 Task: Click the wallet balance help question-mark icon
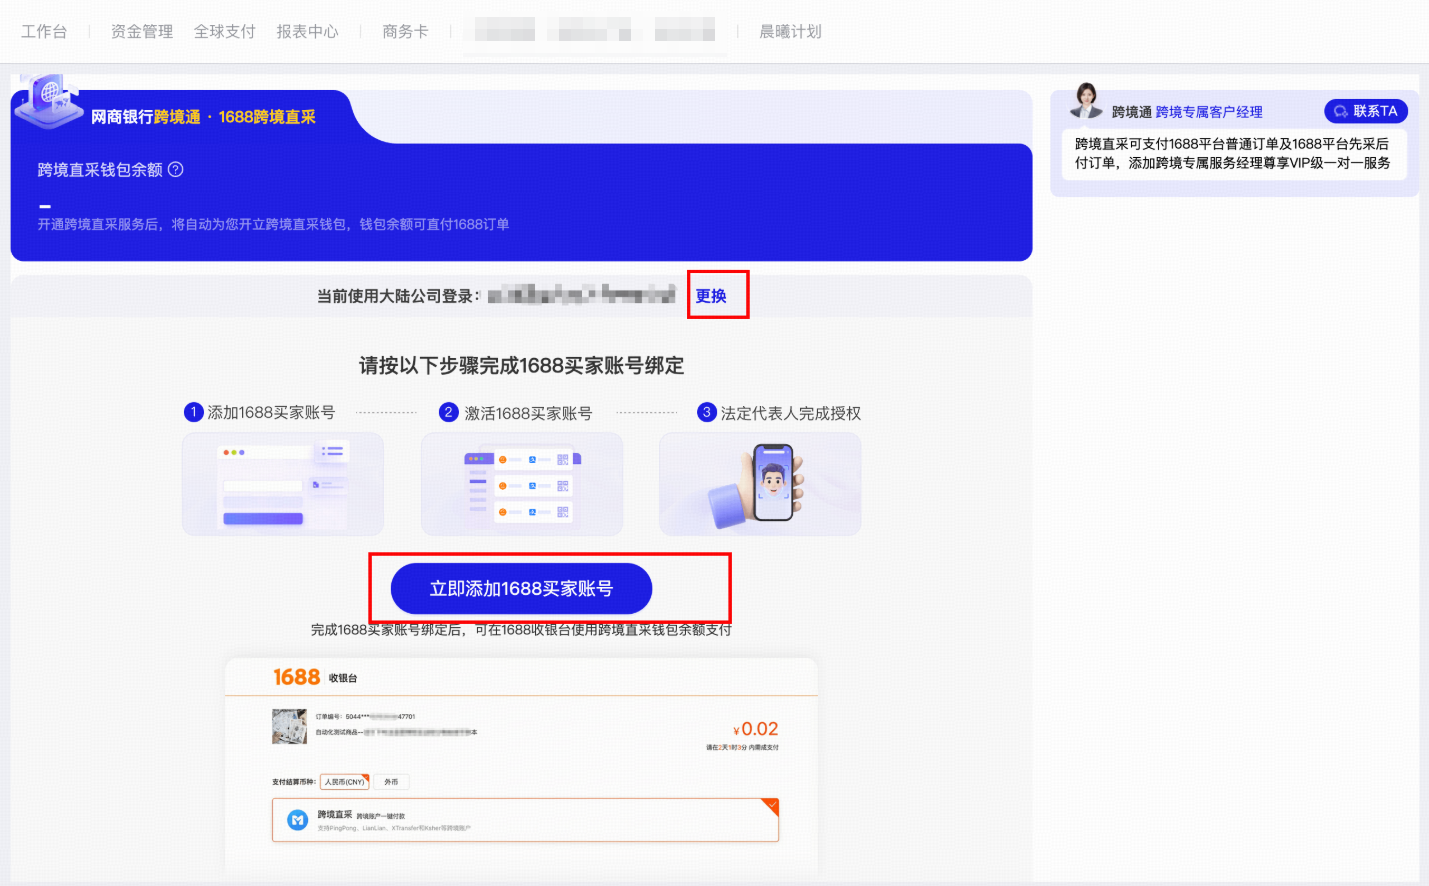pyautogui.click(x=176, y=170)
